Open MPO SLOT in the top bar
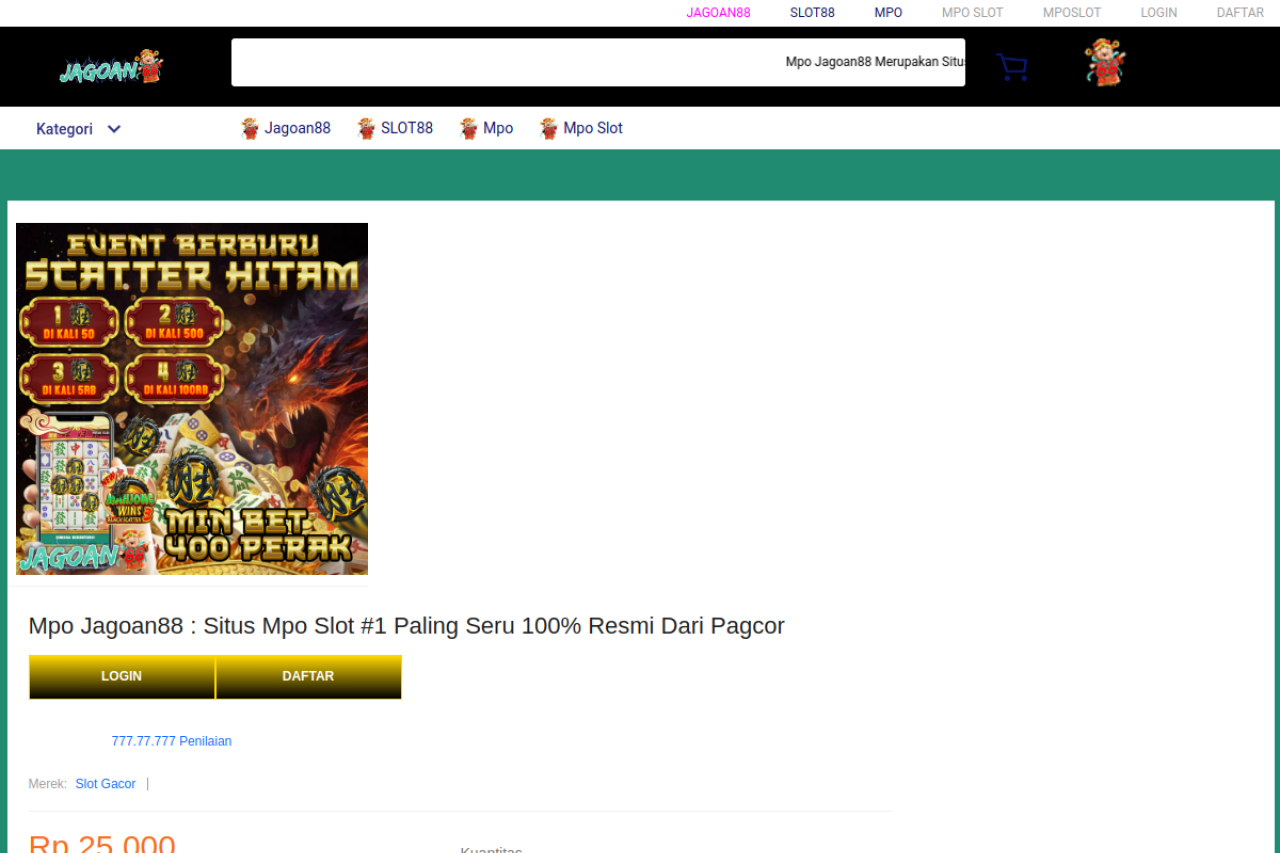This screenshot has width=1280, height=853. [972, 13]
